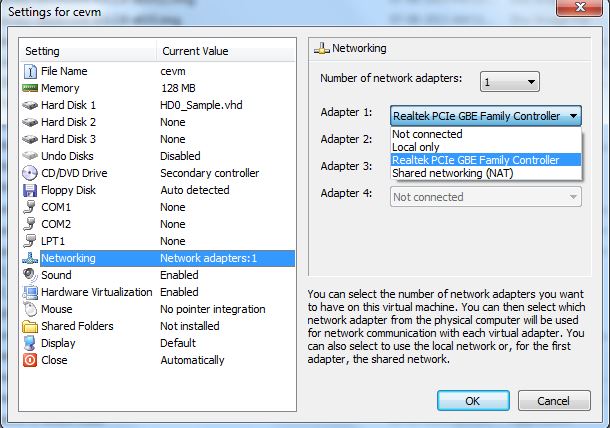Image resolution: width=610 pixels, height=428 pixels.
Task: Pick Realtek PCIe GBE Family Controller list option
Action: [x=486, y=160]
